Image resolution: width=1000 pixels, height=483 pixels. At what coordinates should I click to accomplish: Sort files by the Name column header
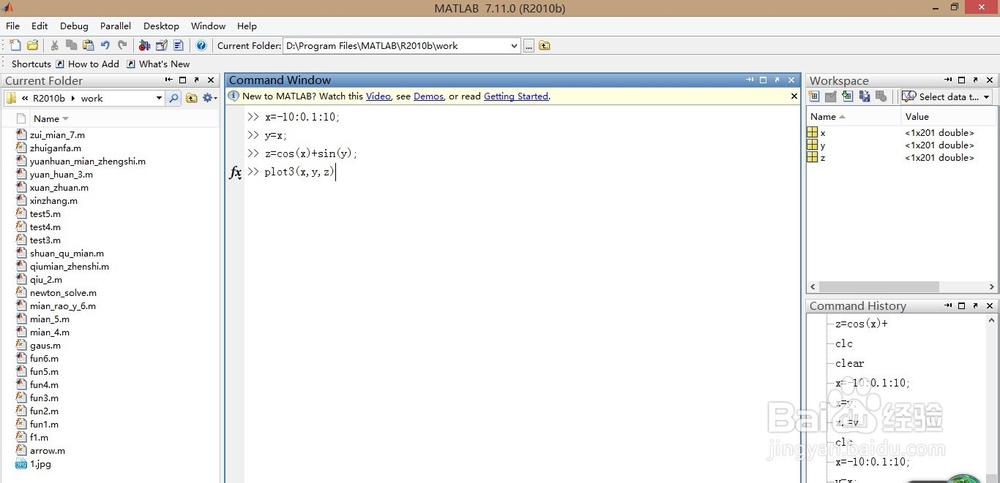50,119
